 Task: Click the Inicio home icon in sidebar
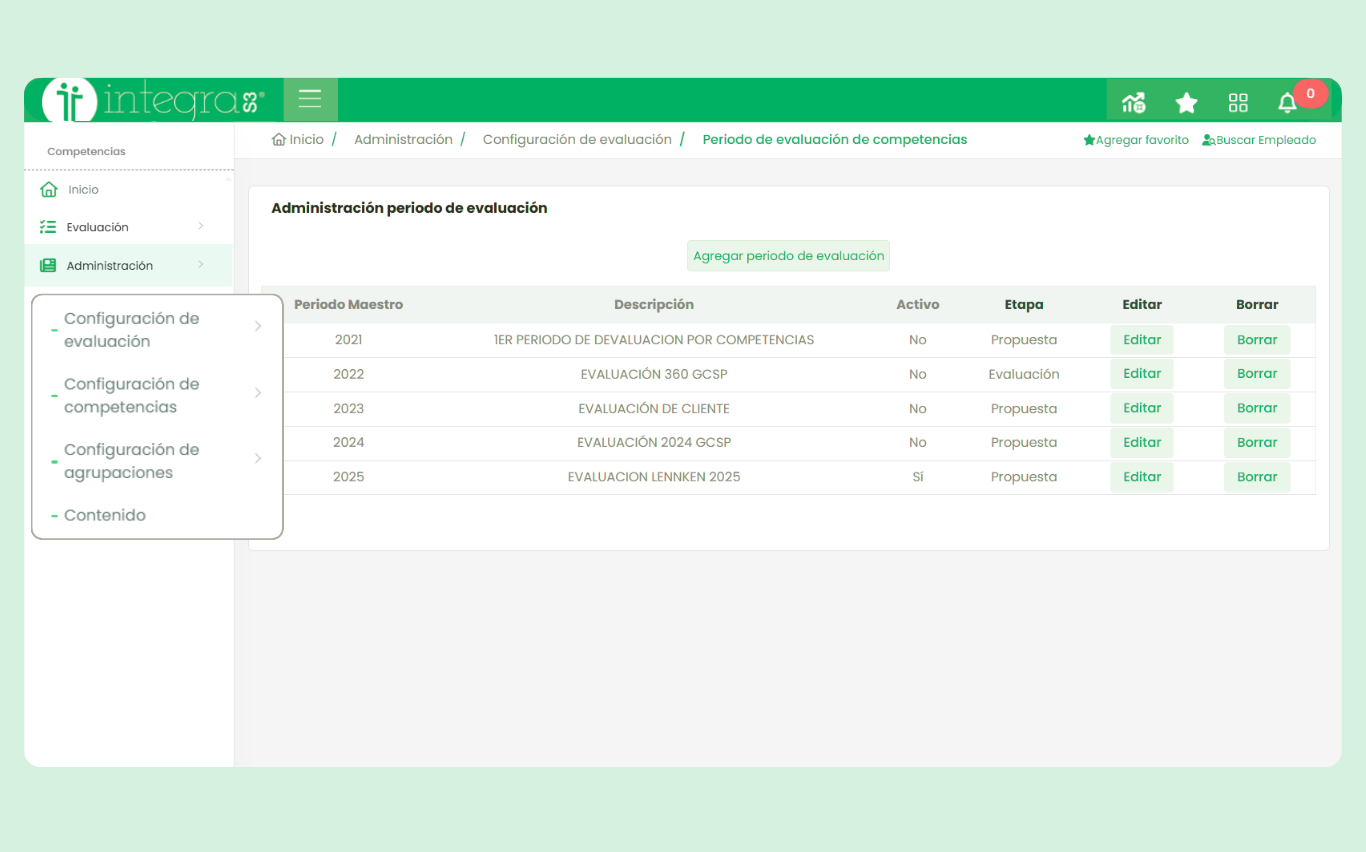click(x=48, y=189)
